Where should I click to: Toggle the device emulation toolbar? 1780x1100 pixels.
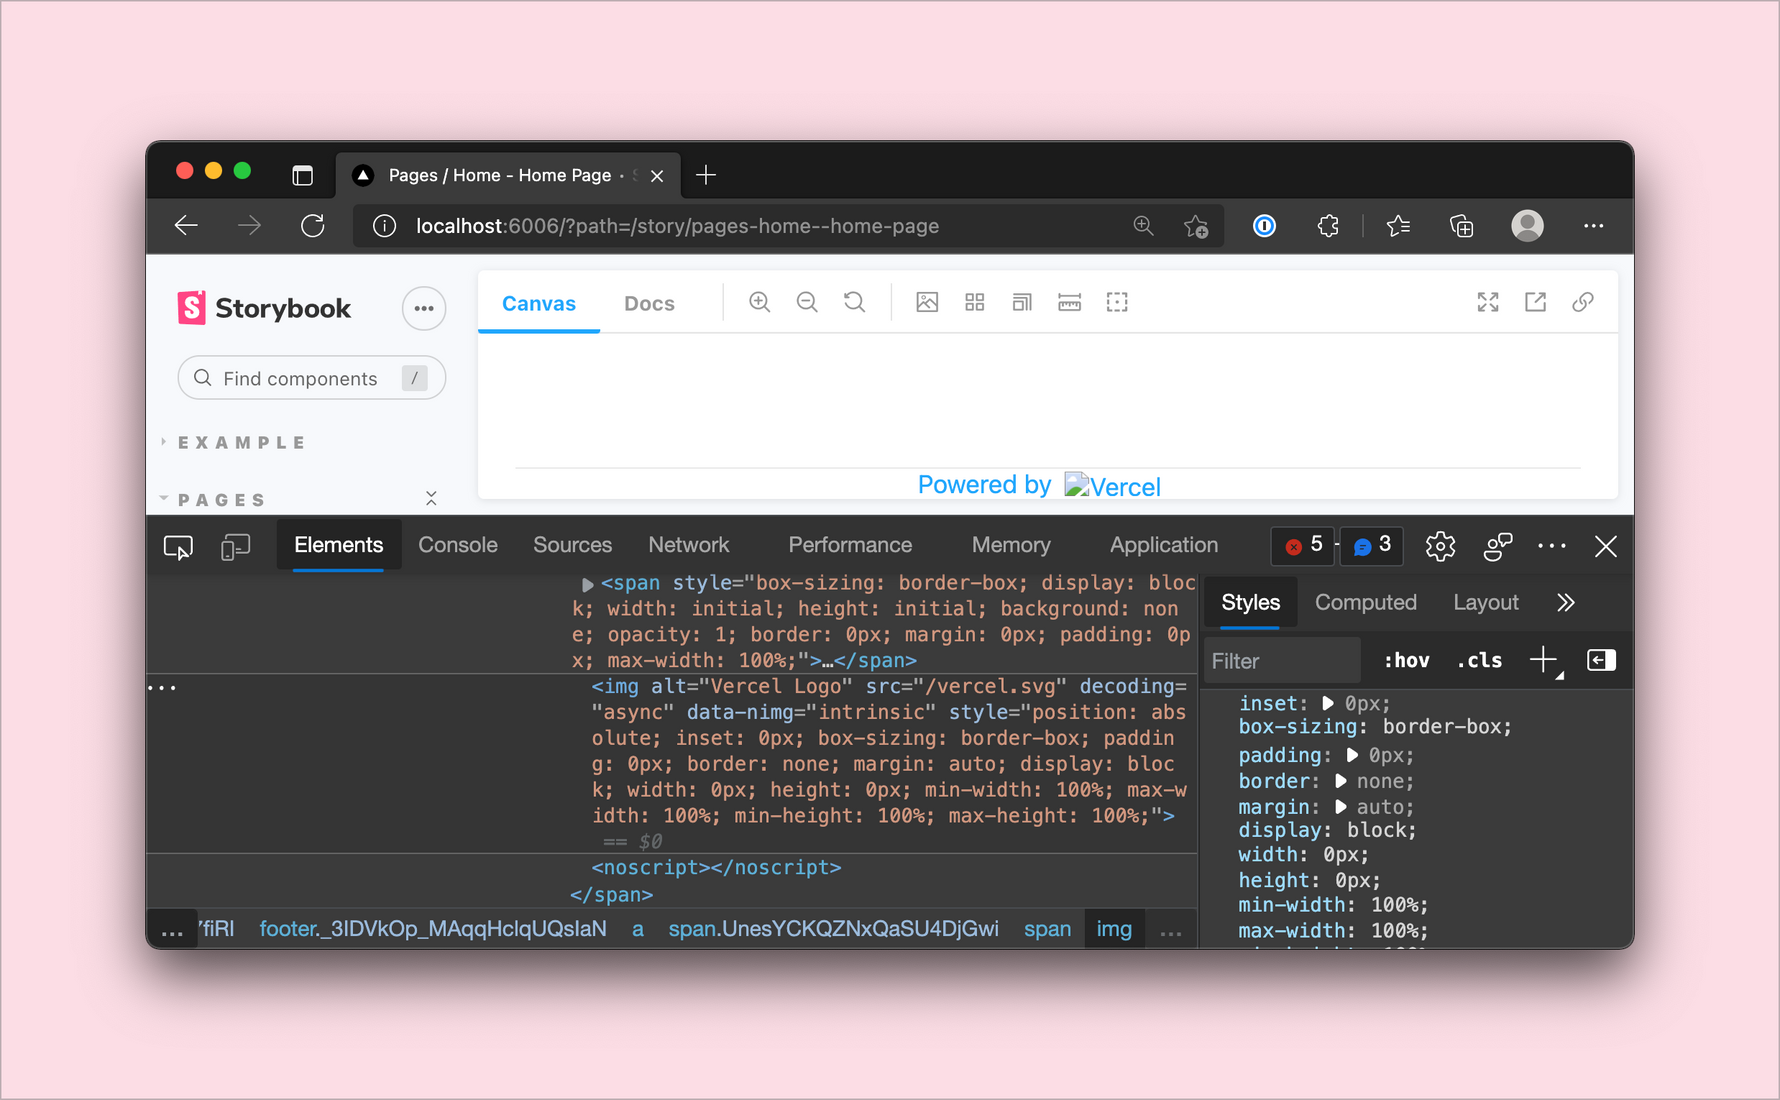[236, 546]
